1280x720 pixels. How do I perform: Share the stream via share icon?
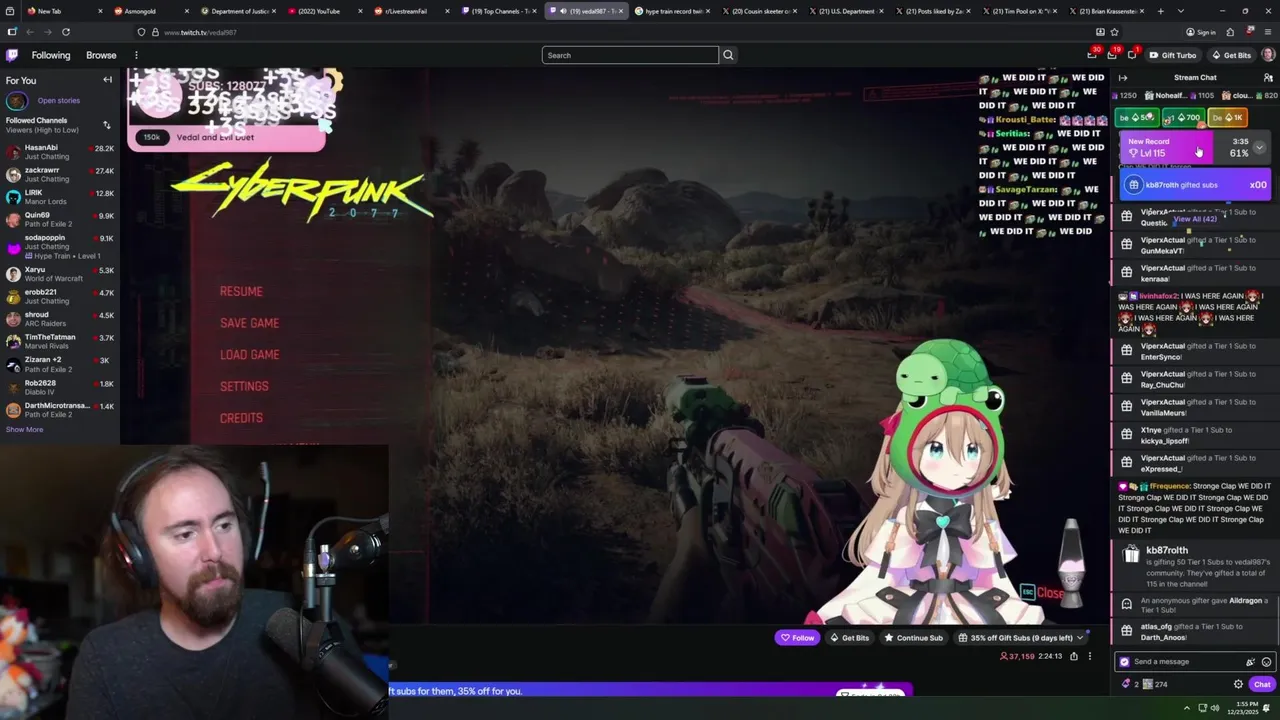click(1074, 657)
